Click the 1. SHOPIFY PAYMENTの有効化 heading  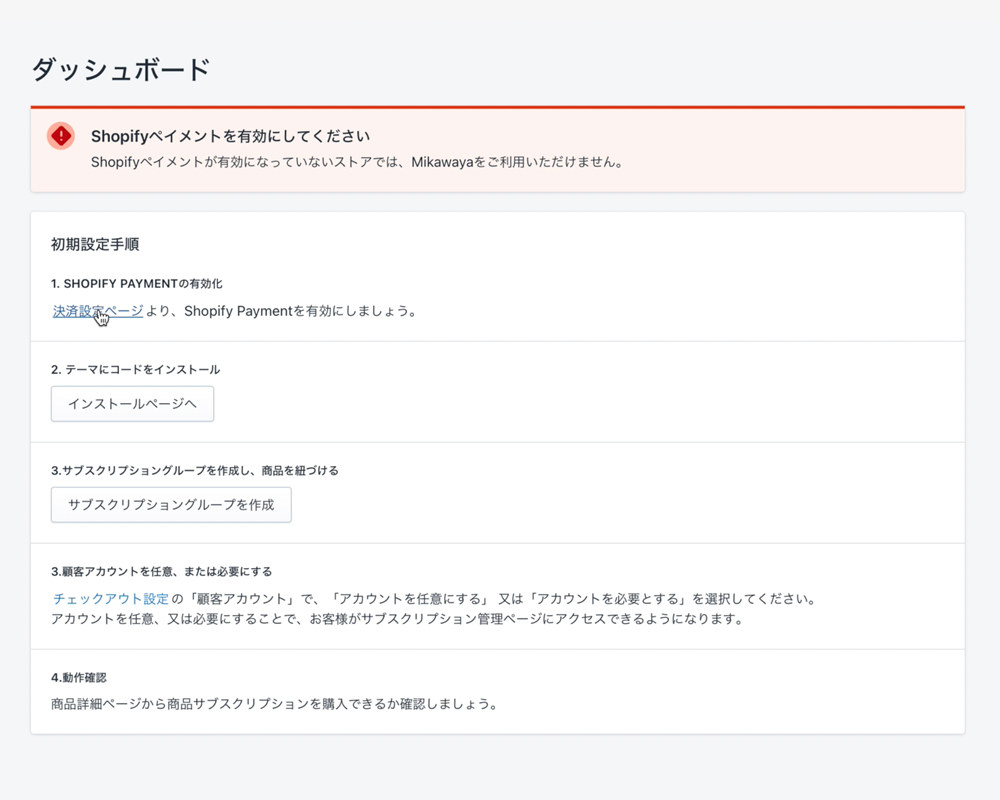(136, 284)
